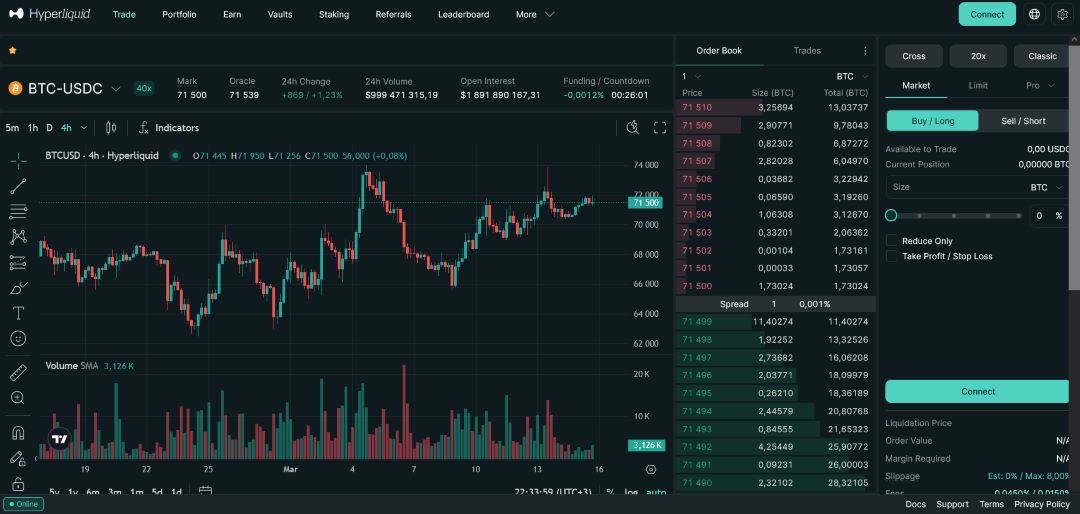Click the 20x leverage button

tap(977, 56)
